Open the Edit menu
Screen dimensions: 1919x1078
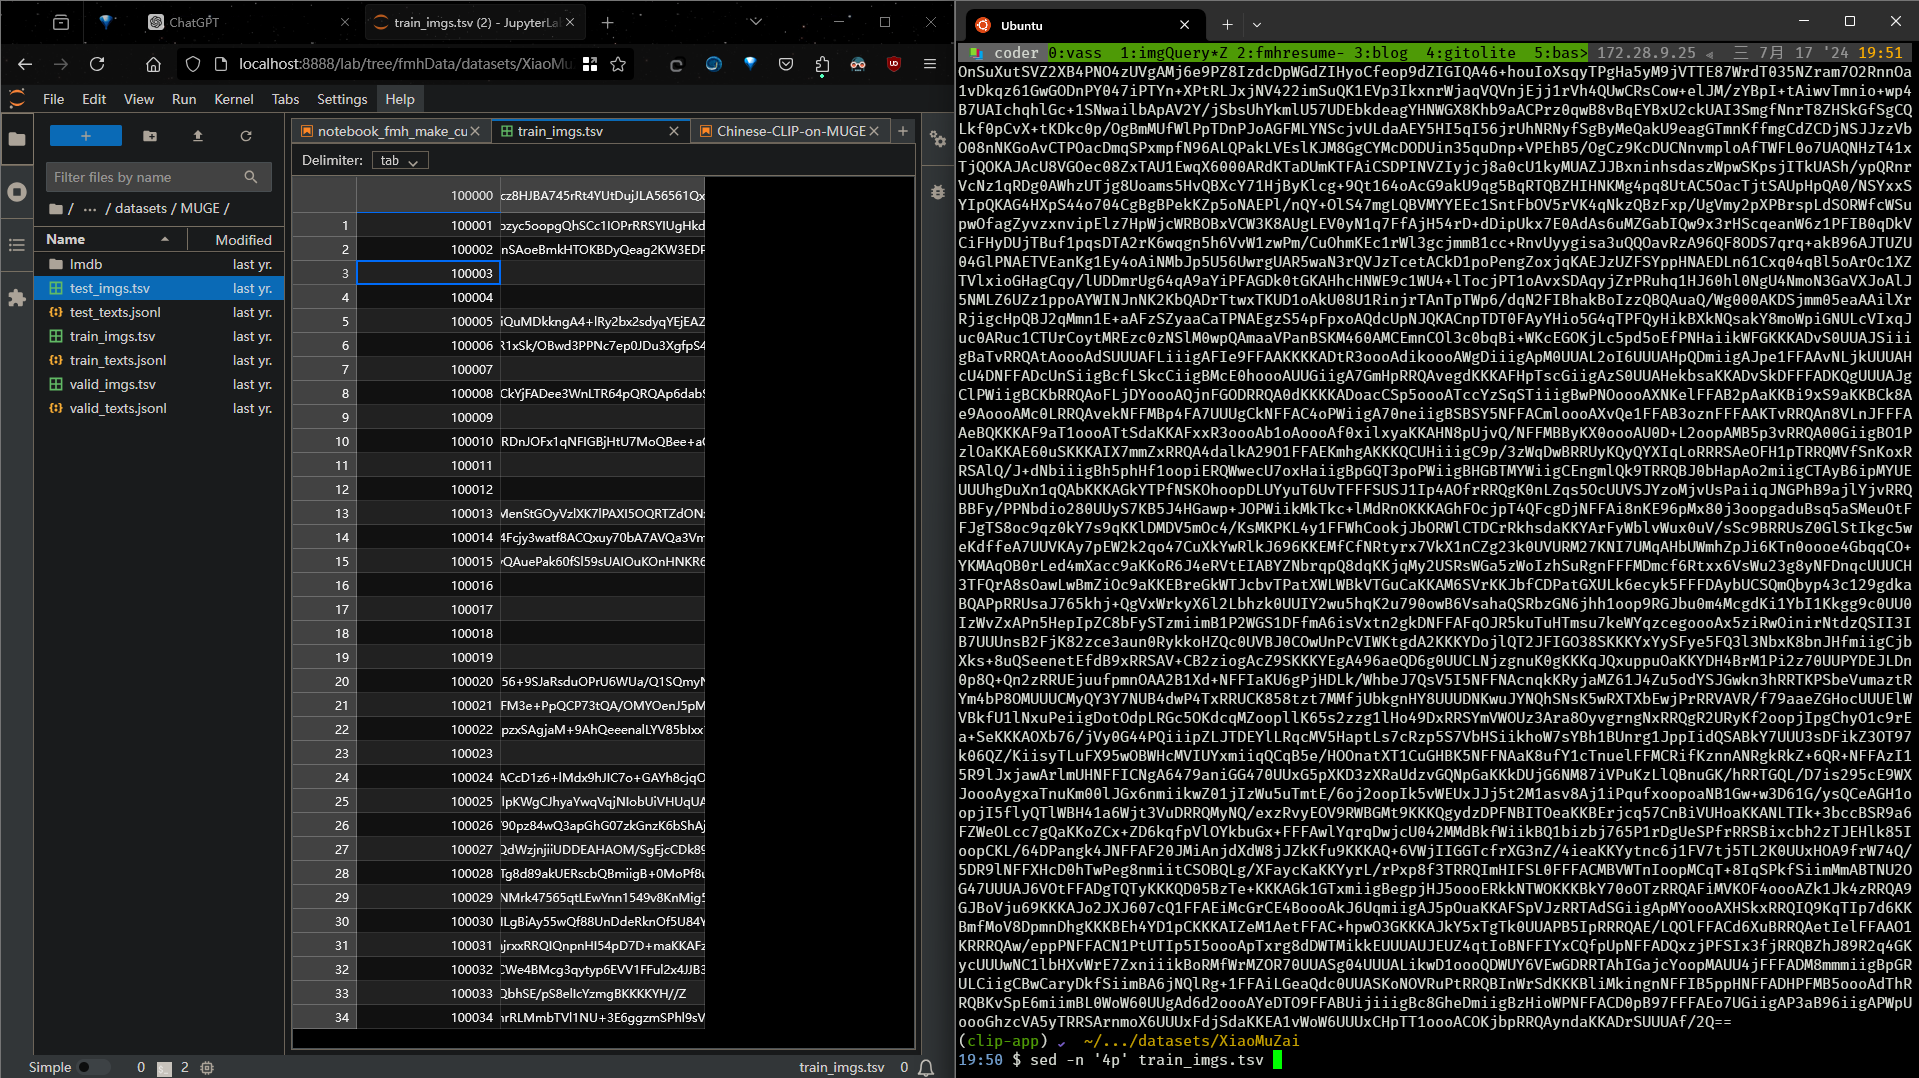tap(94, 99)
